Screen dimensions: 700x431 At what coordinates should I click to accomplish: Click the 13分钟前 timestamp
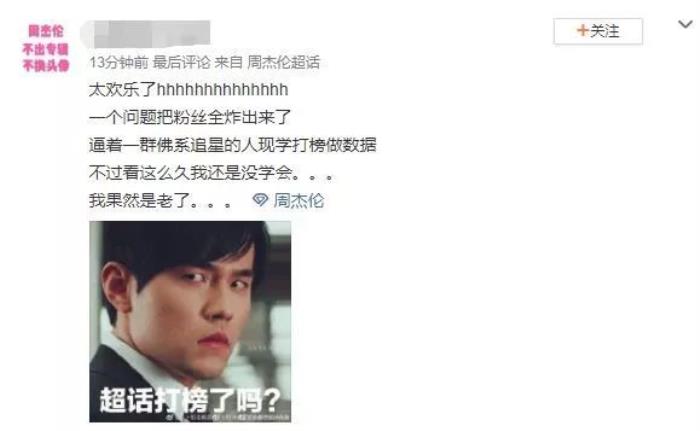118,62
